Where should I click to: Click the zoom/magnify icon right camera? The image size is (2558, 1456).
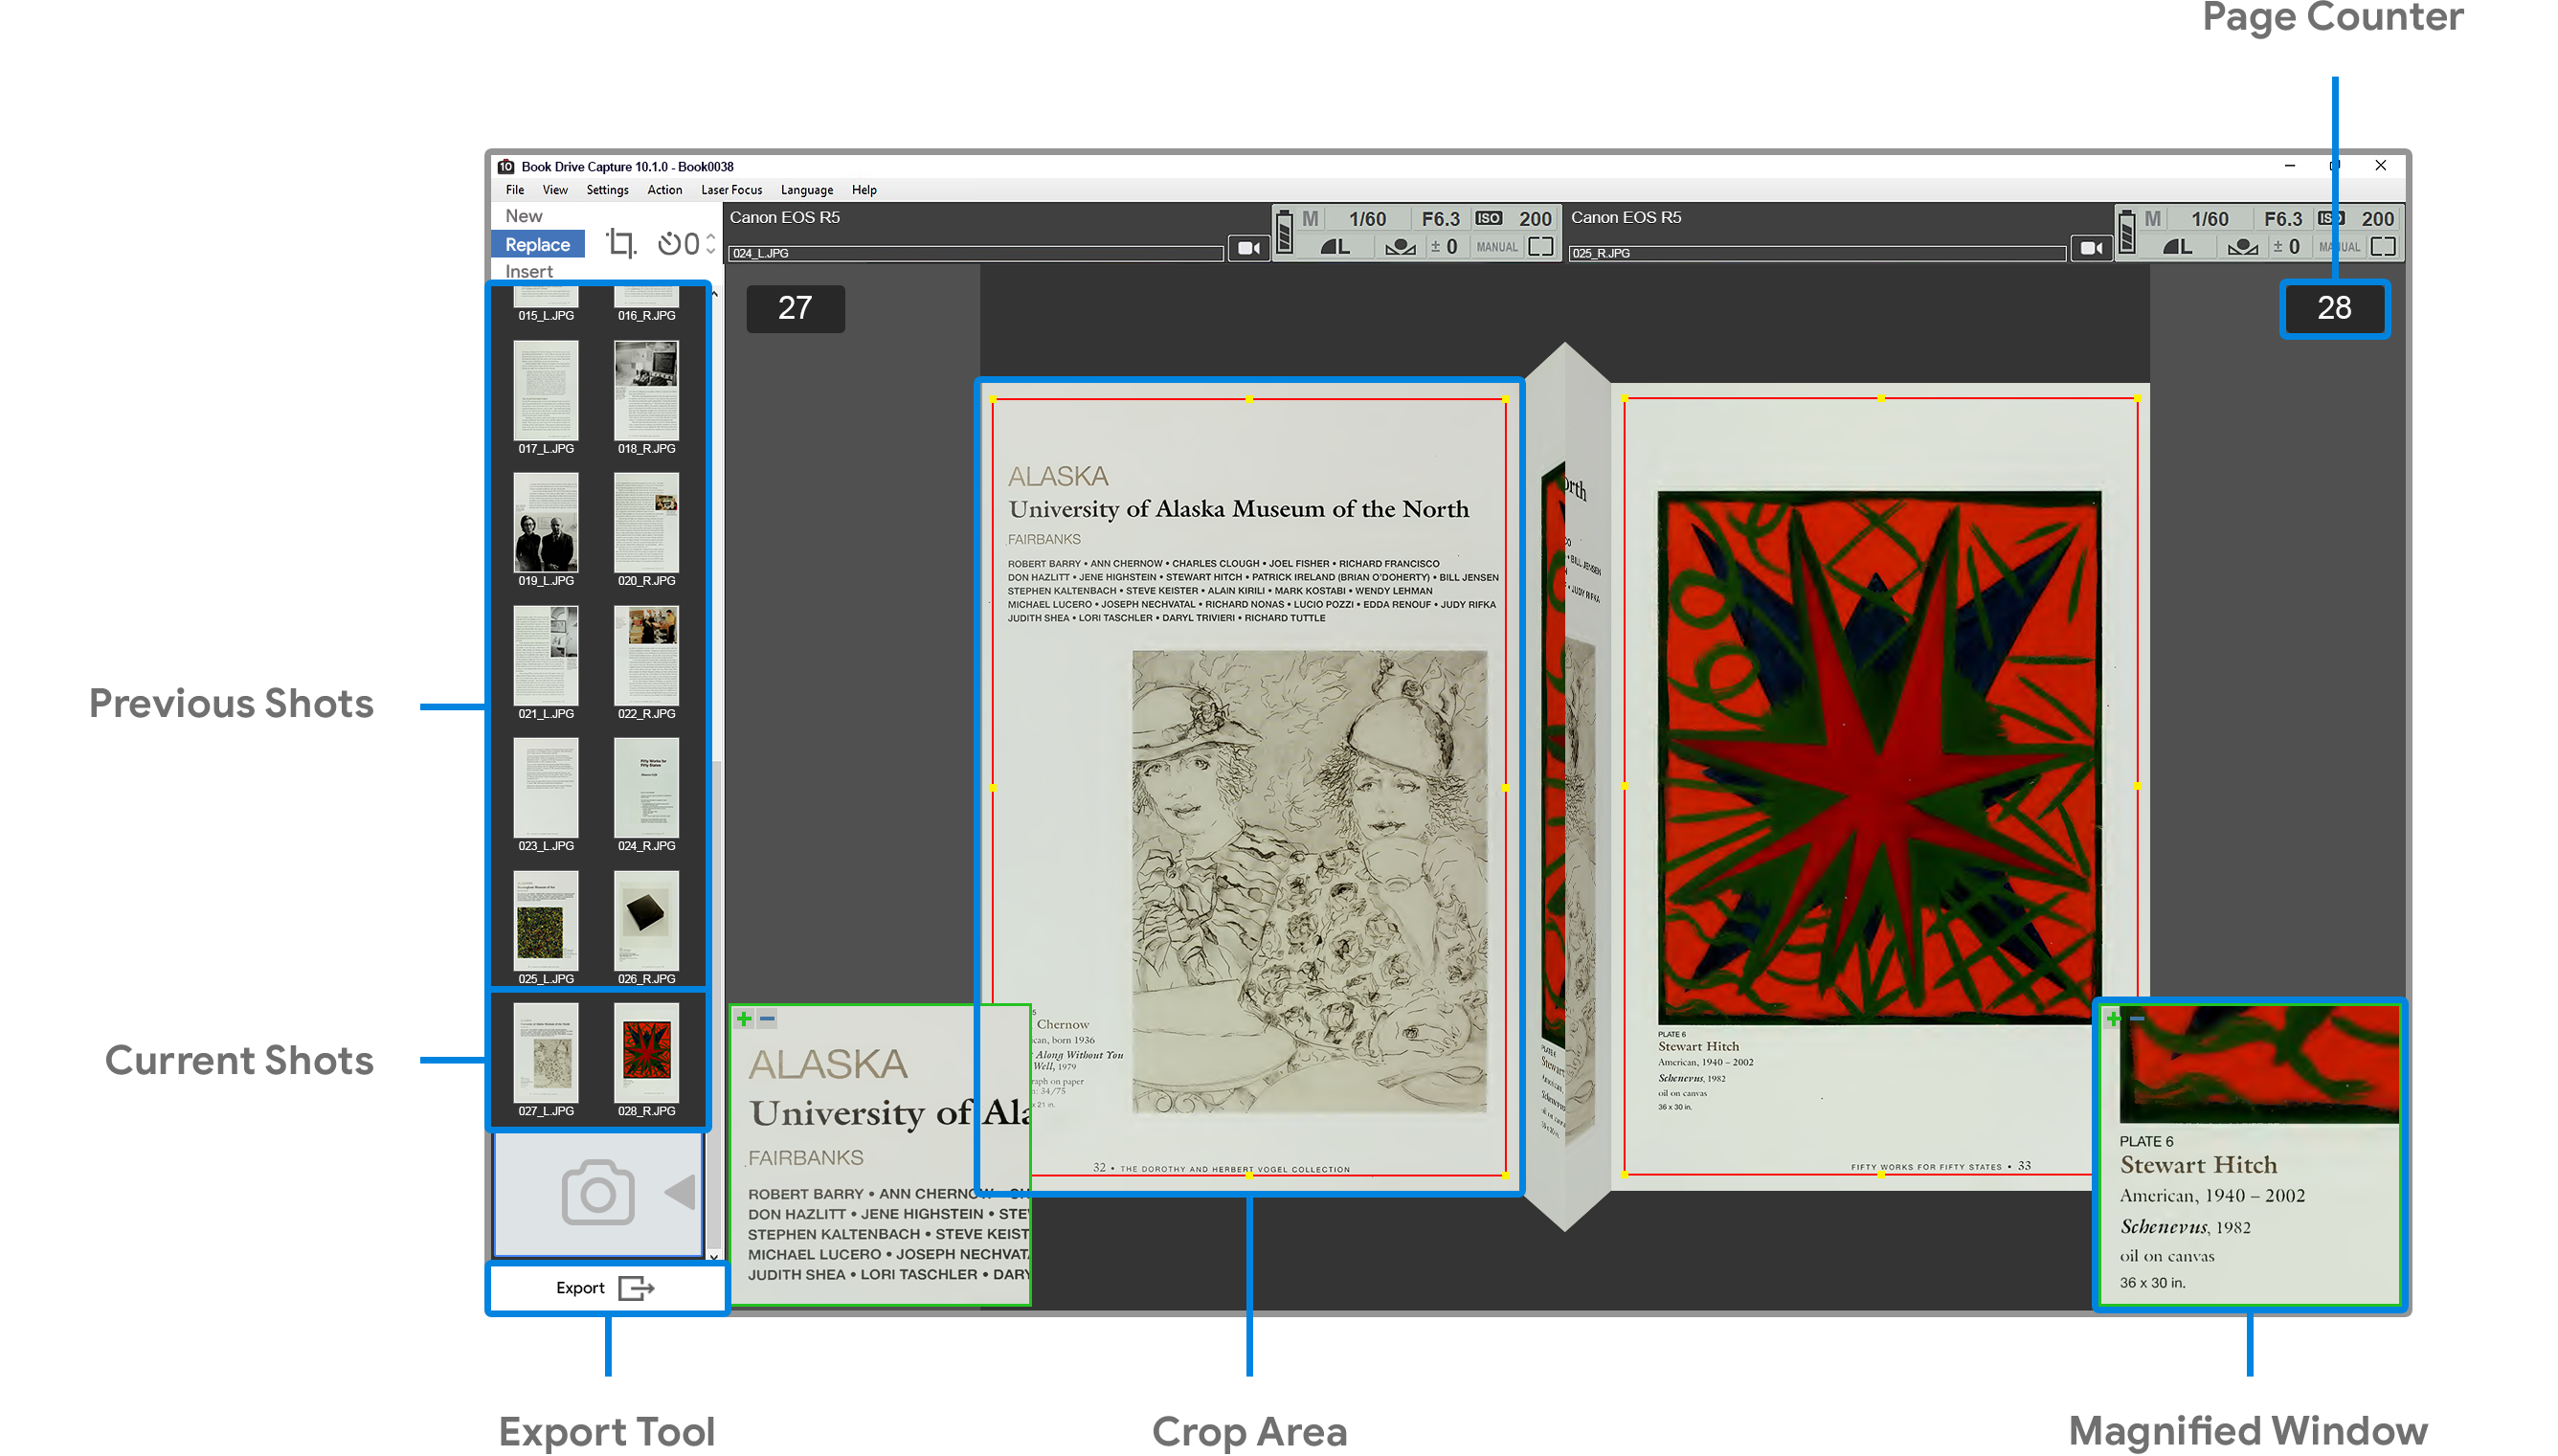click(2384, 246)
